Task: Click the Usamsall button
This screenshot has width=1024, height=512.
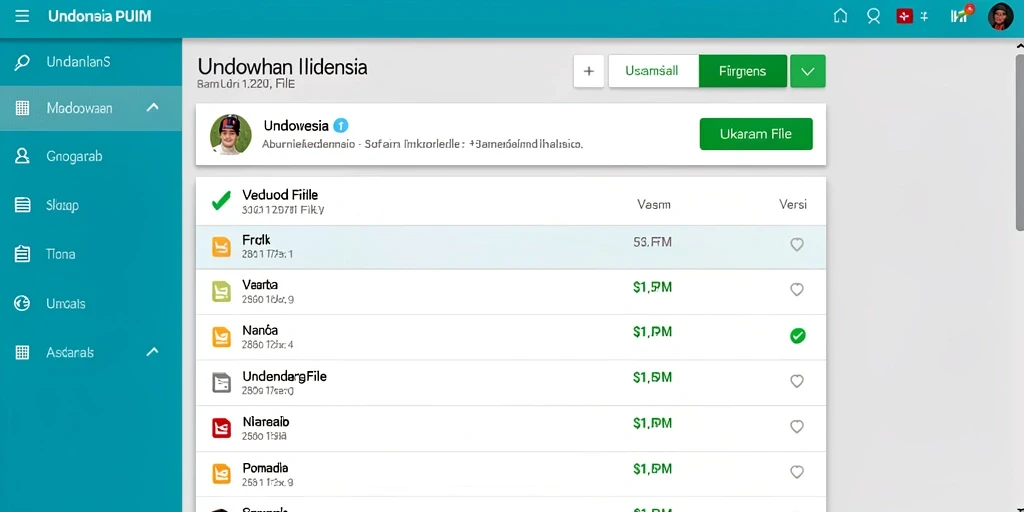Action: pyautogui.click(x=653, y=71)
